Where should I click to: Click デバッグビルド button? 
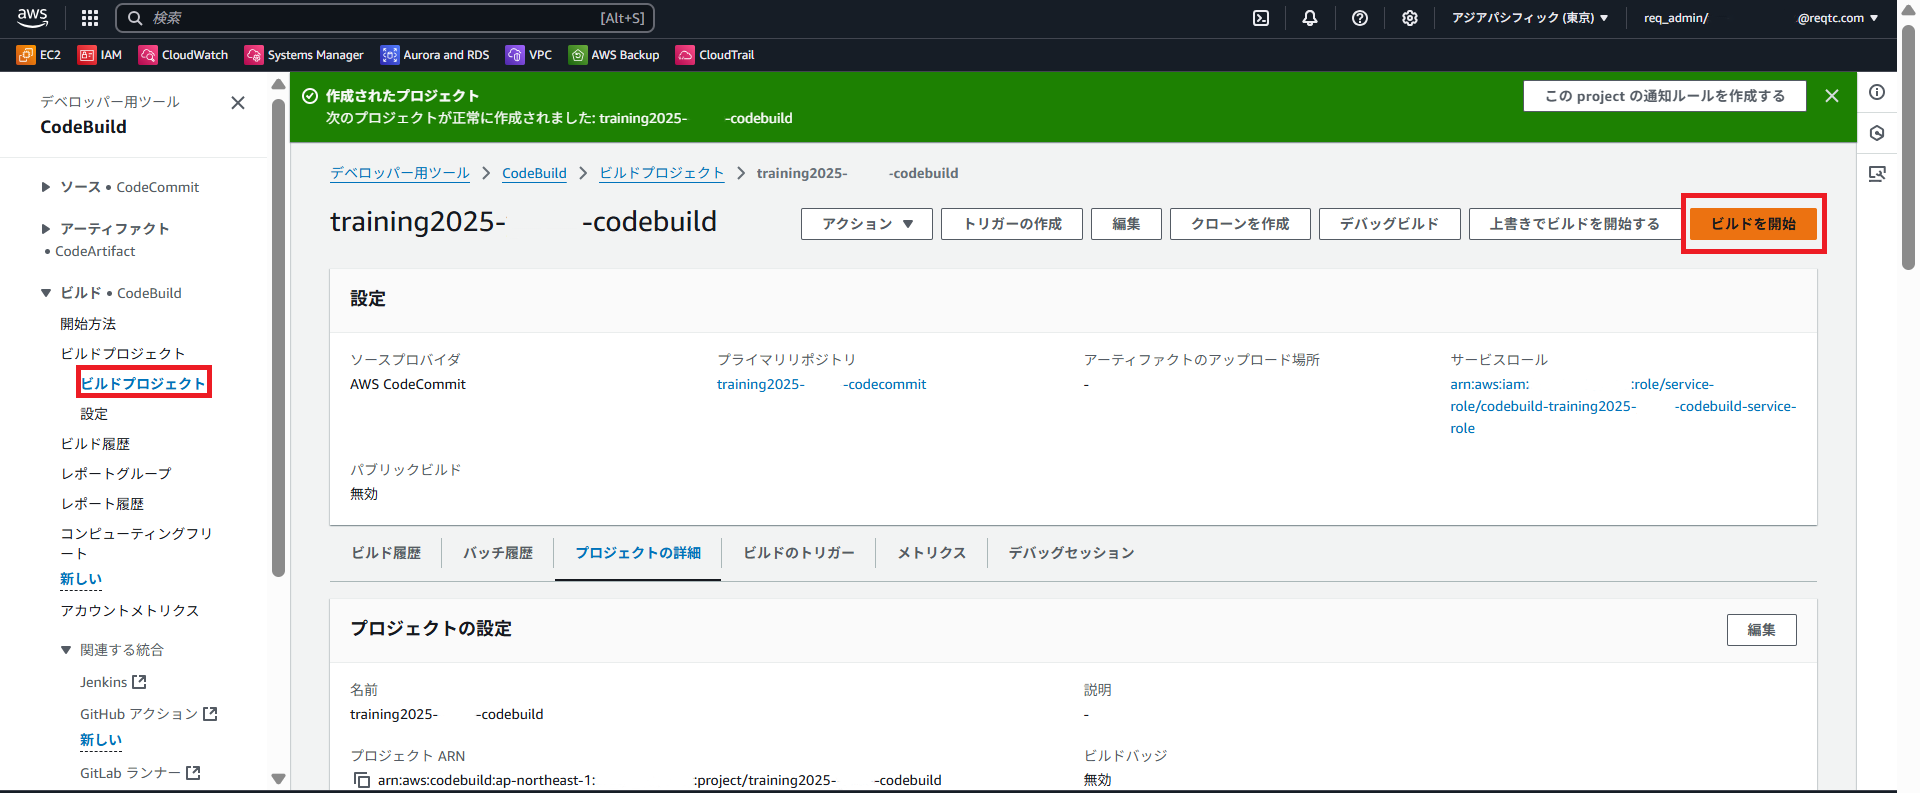coord(1389,224)
